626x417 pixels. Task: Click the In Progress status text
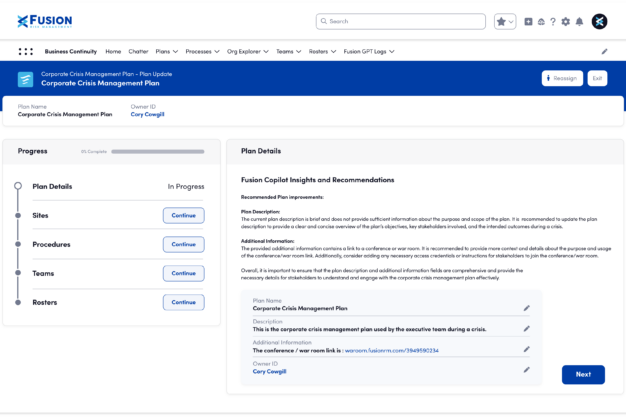point(186,187)
